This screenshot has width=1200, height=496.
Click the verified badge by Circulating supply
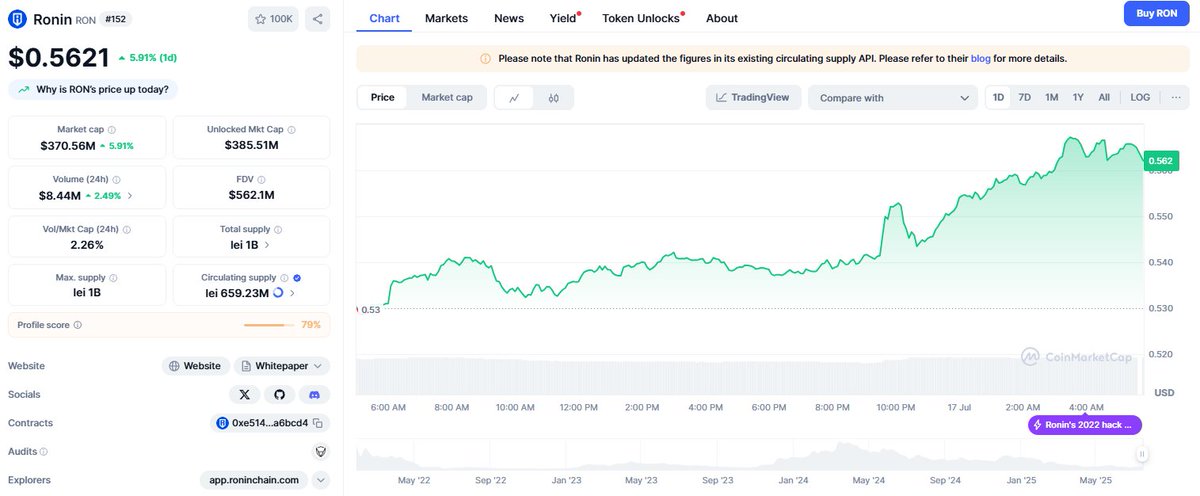pos(298,277)
